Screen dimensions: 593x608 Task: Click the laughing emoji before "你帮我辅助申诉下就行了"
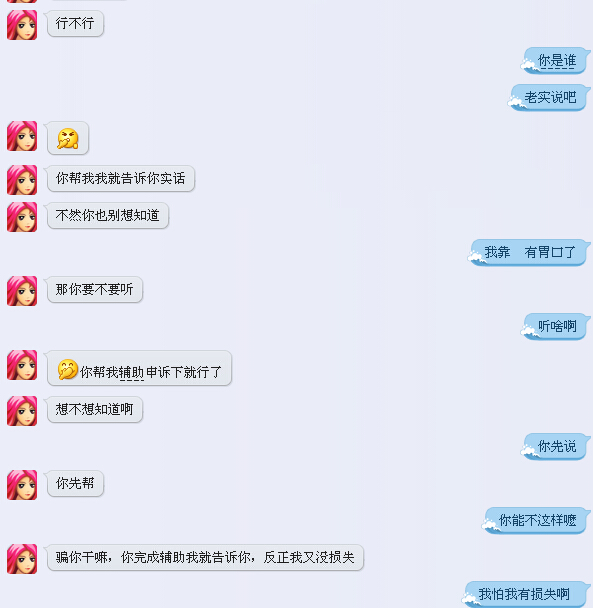(x=67, y=369)
